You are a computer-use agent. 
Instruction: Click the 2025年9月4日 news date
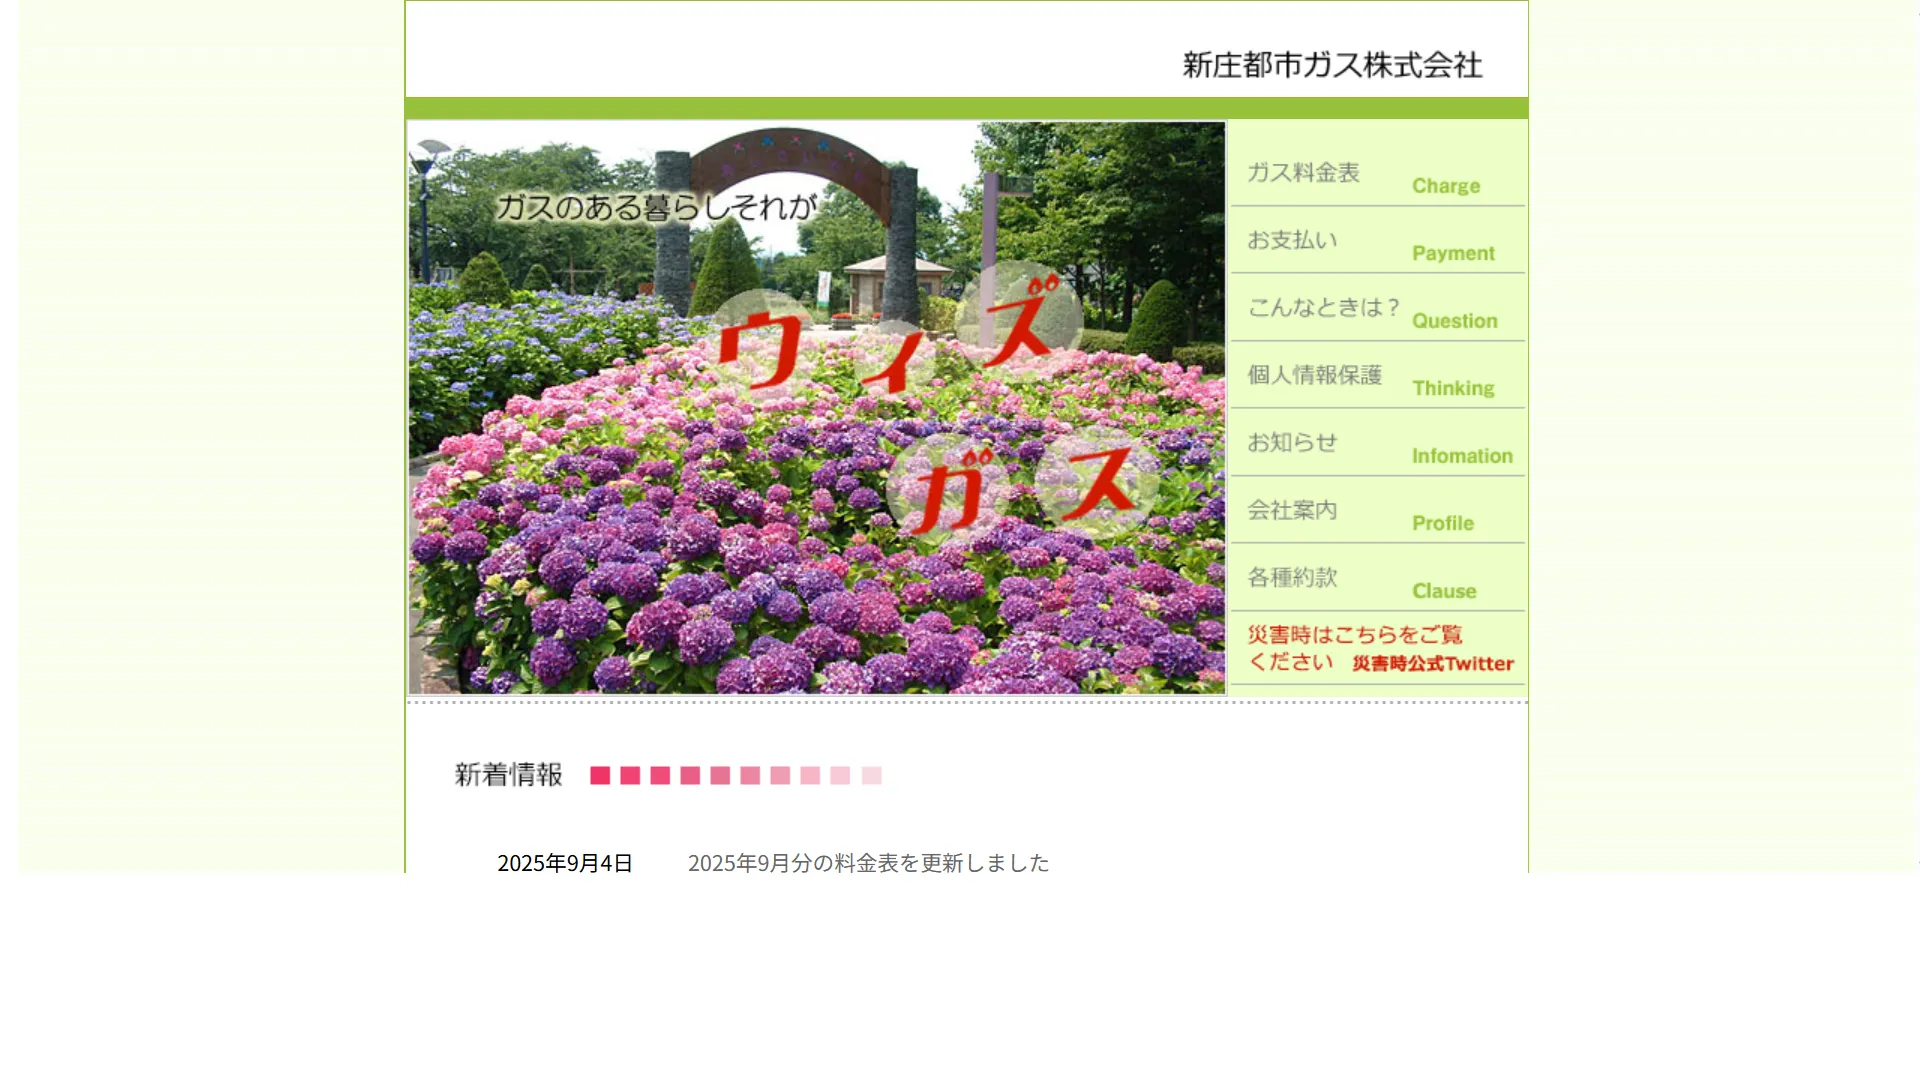click(x=565, y=863)
